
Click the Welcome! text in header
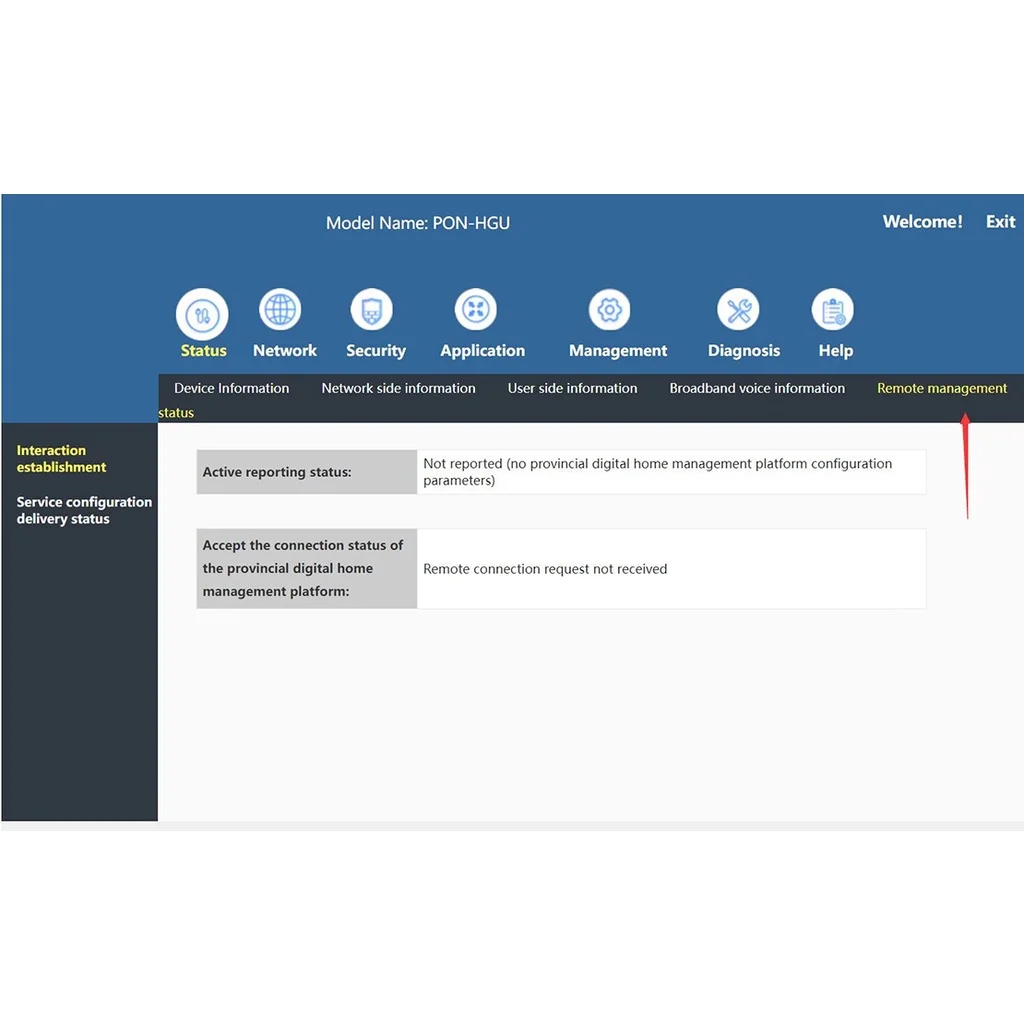[922, 222]
